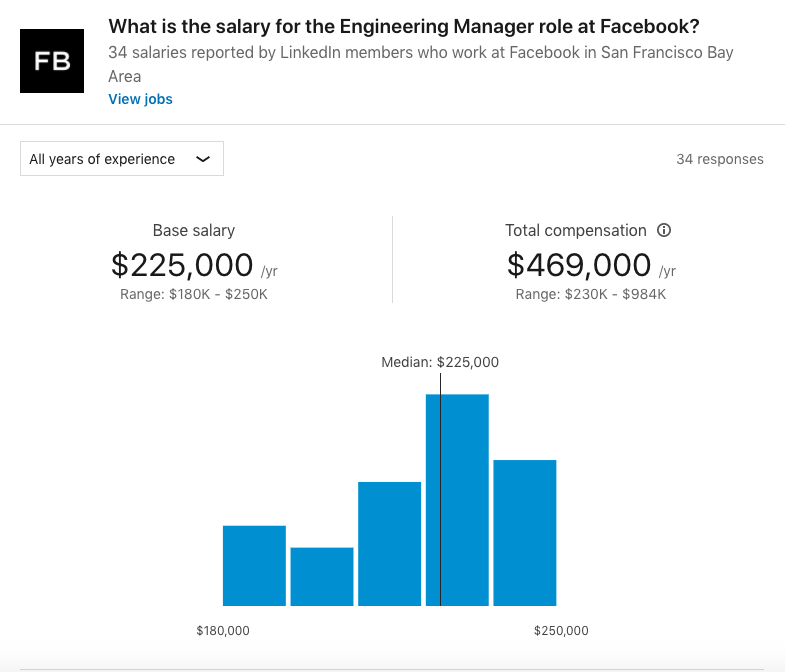Click the $250,000 axis label
785x672 pixels.
coord(561,630)
